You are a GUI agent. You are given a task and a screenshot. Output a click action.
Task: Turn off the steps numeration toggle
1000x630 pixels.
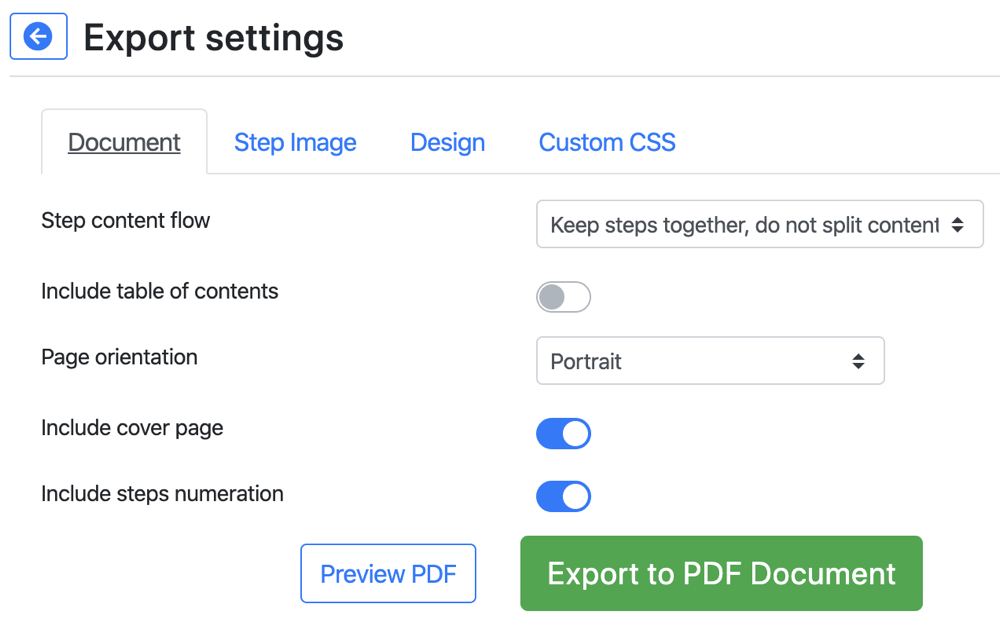pos(563,496)
